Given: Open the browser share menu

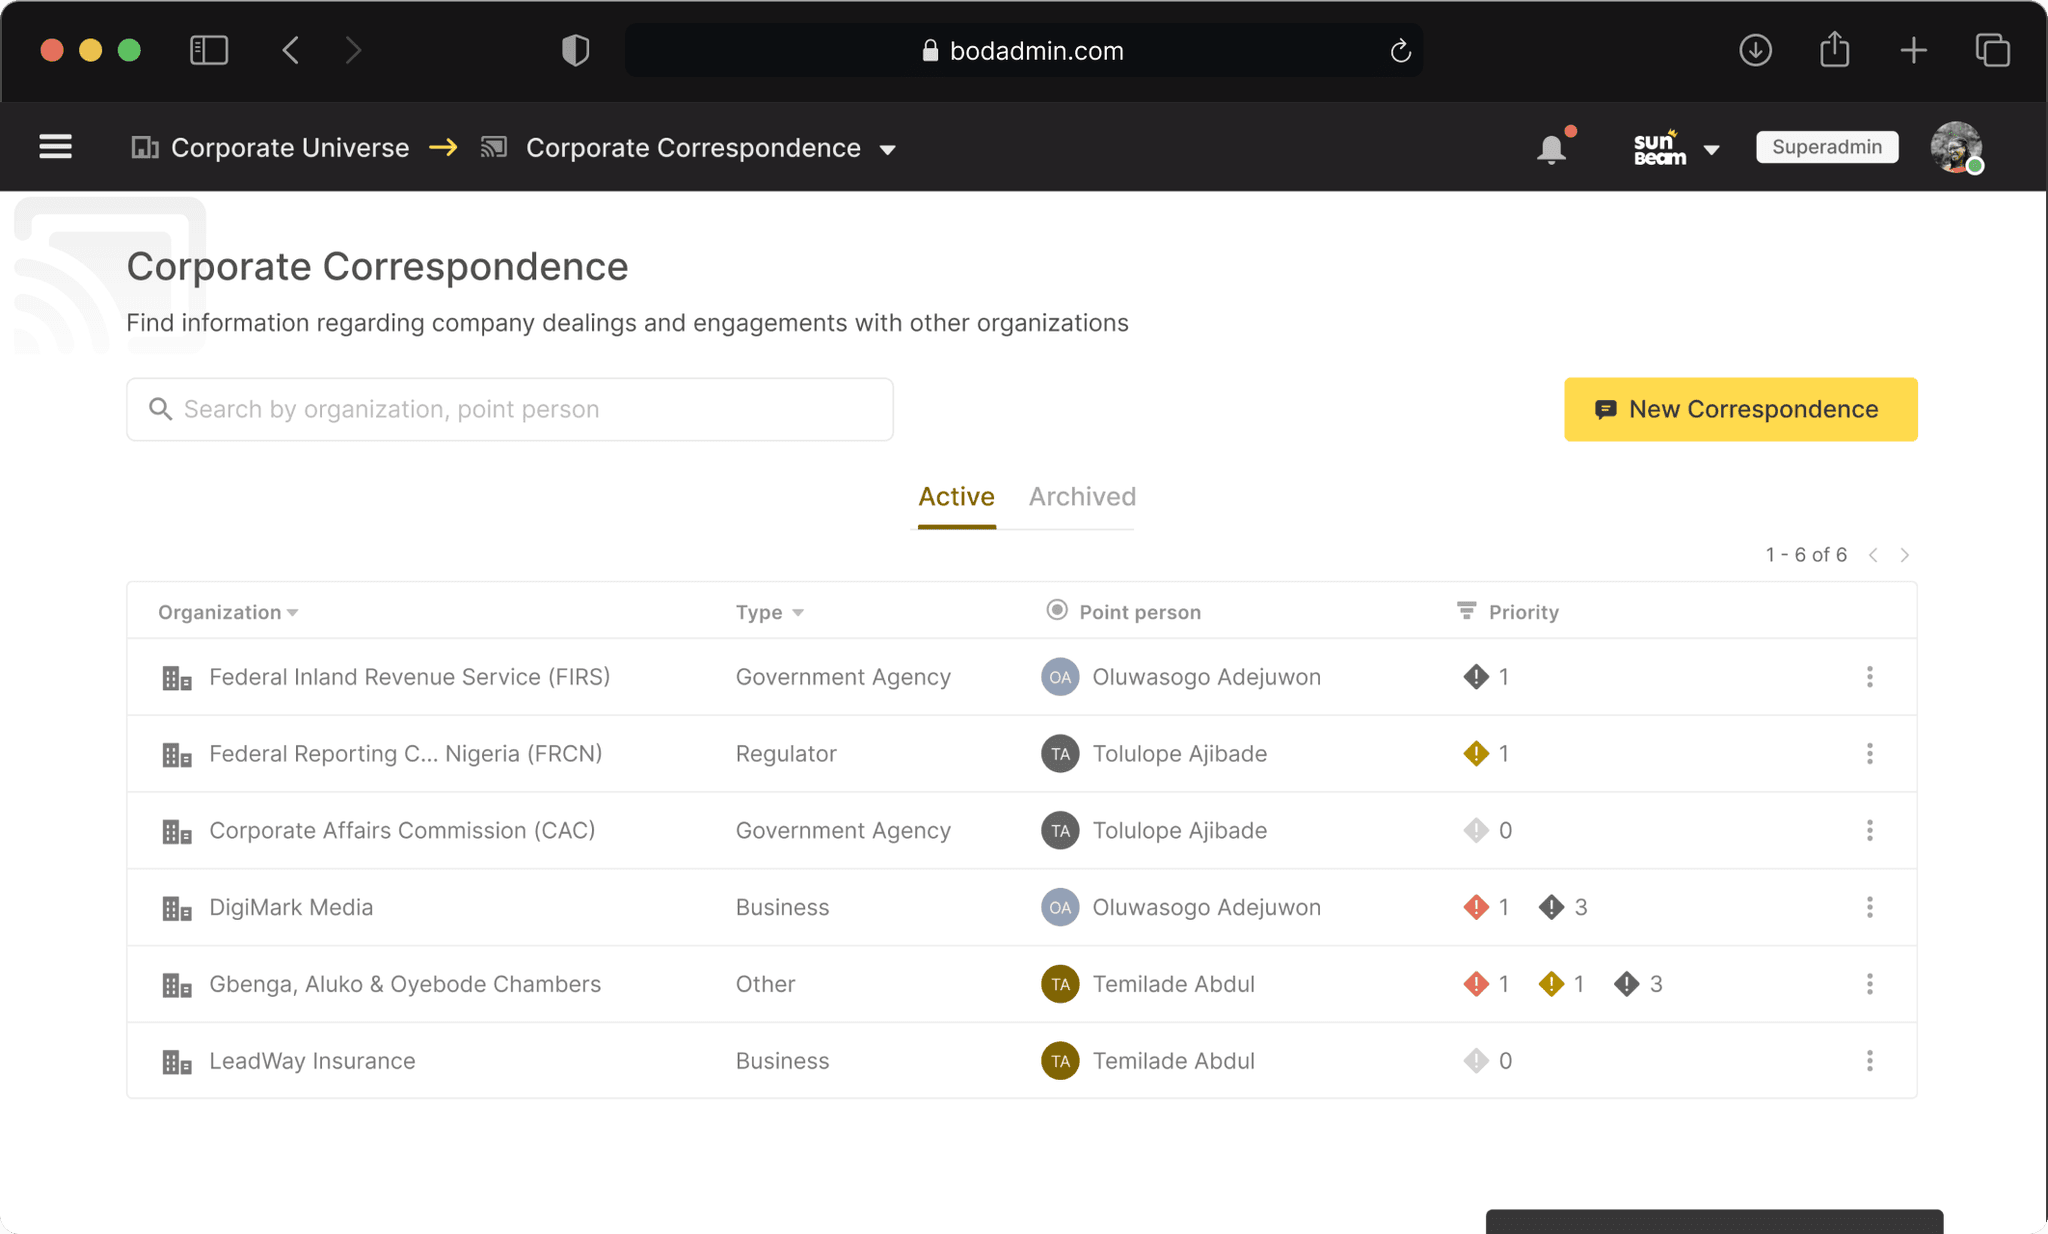Looking at the screenshot, I should (x=1834, y=49).
